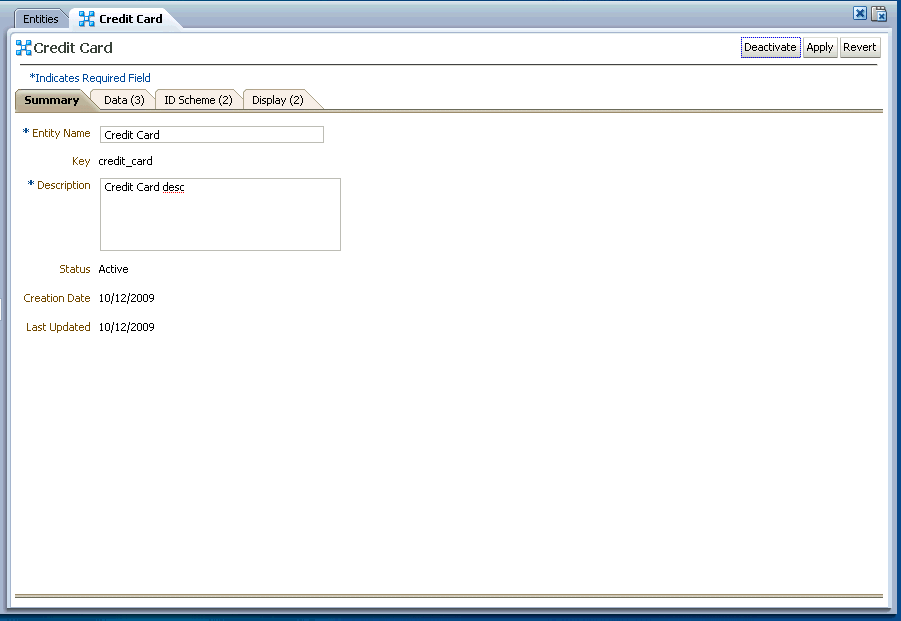Click the restore pane icon at top right

879,13
